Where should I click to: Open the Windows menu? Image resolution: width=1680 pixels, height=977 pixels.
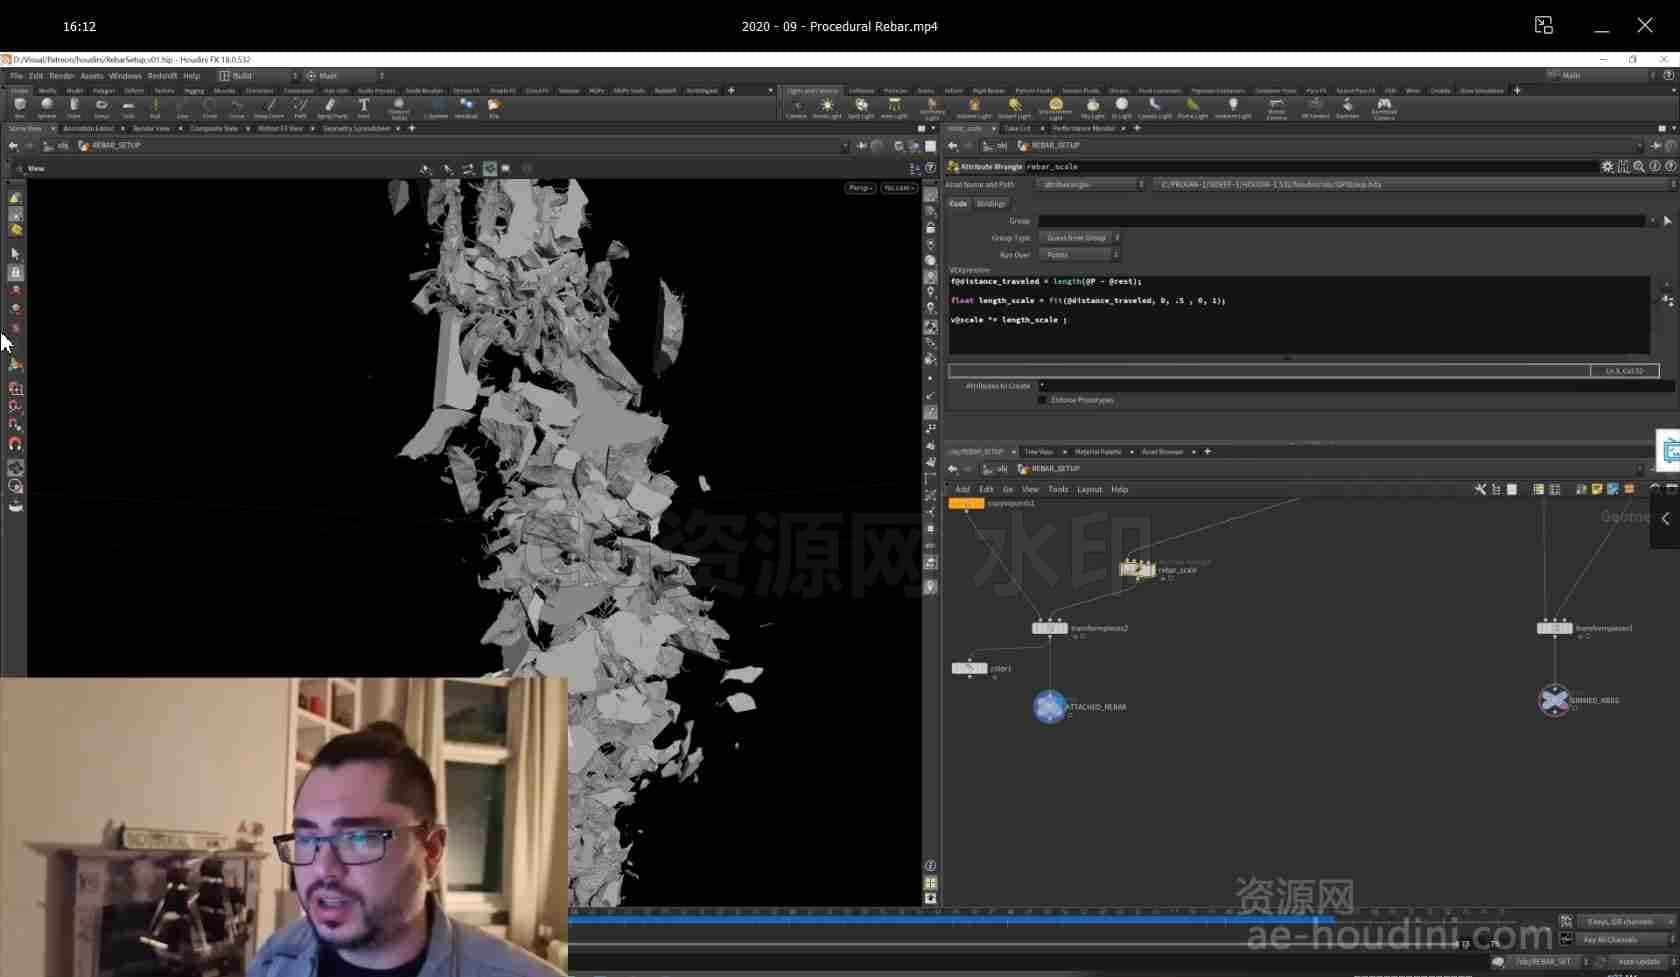(125, 76)
